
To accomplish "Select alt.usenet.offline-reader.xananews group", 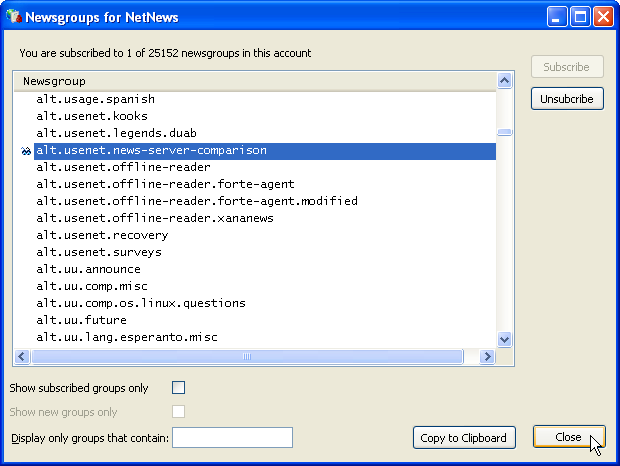I will pyautogui.click(x=154, y=218).
